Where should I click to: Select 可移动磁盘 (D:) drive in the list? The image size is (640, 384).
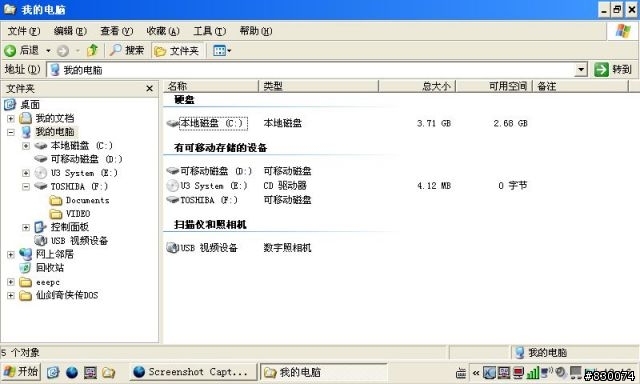pyautogui.click(x=216, y=171)
